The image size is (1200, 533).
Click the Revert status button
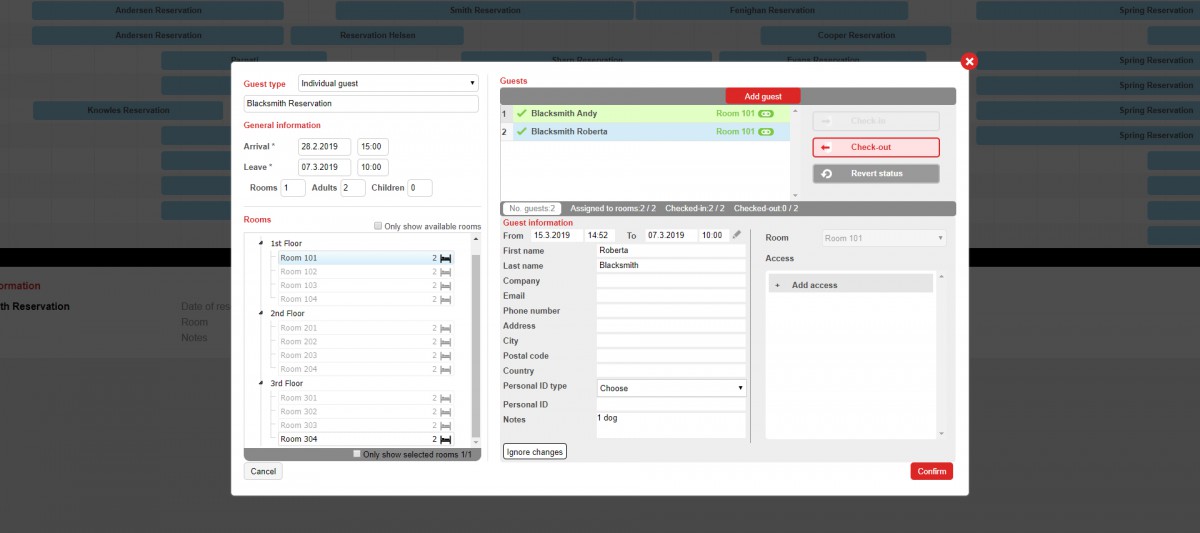(x=876, y=173)
